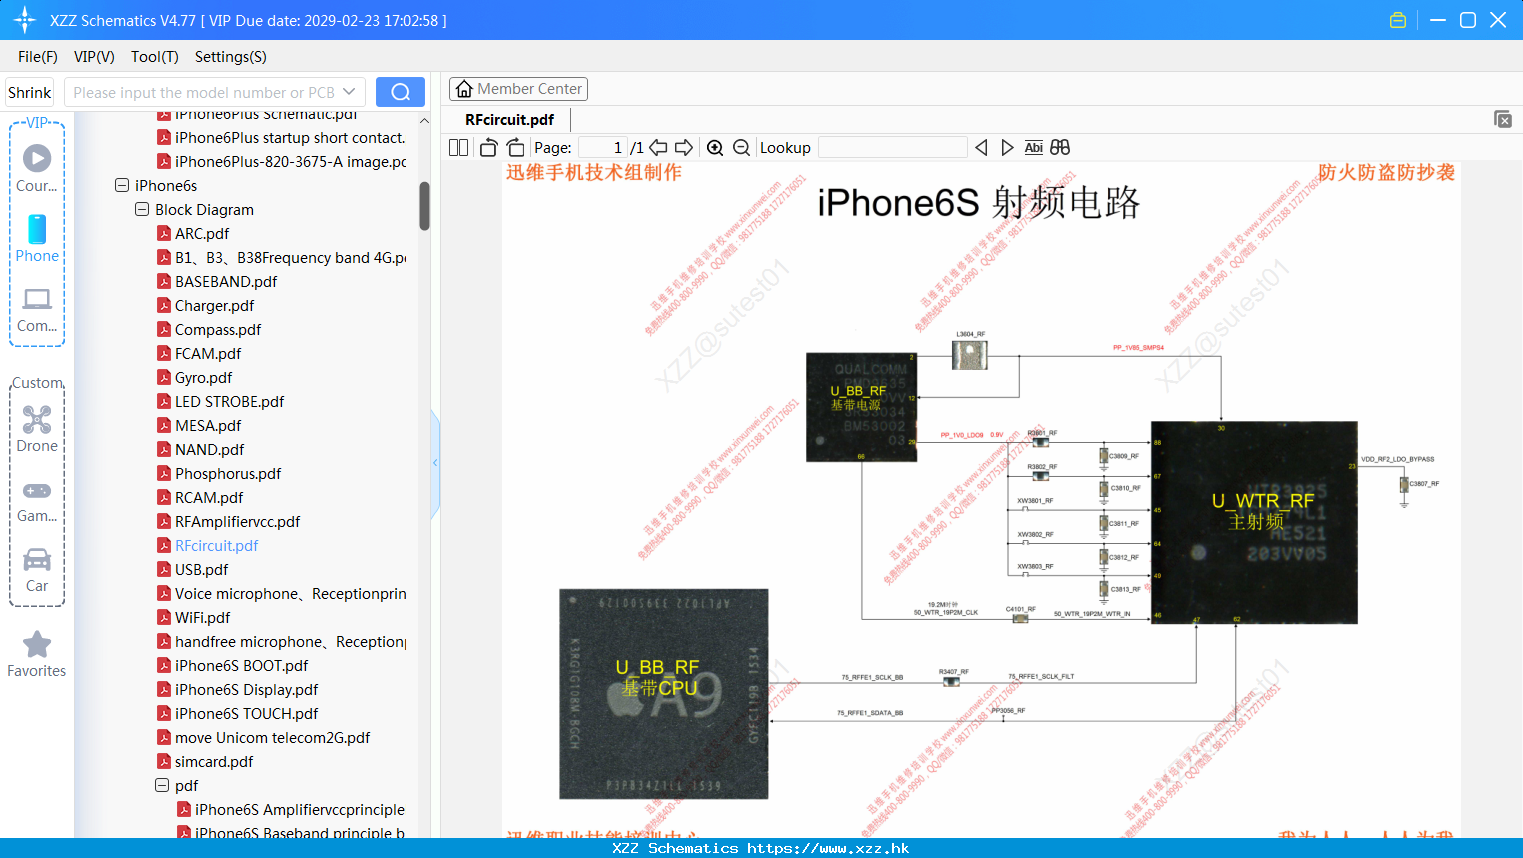Image resolution: width=1523 pixels, height=858 pixels.
Task: Click the blue search button
Action: pos(400,92)
